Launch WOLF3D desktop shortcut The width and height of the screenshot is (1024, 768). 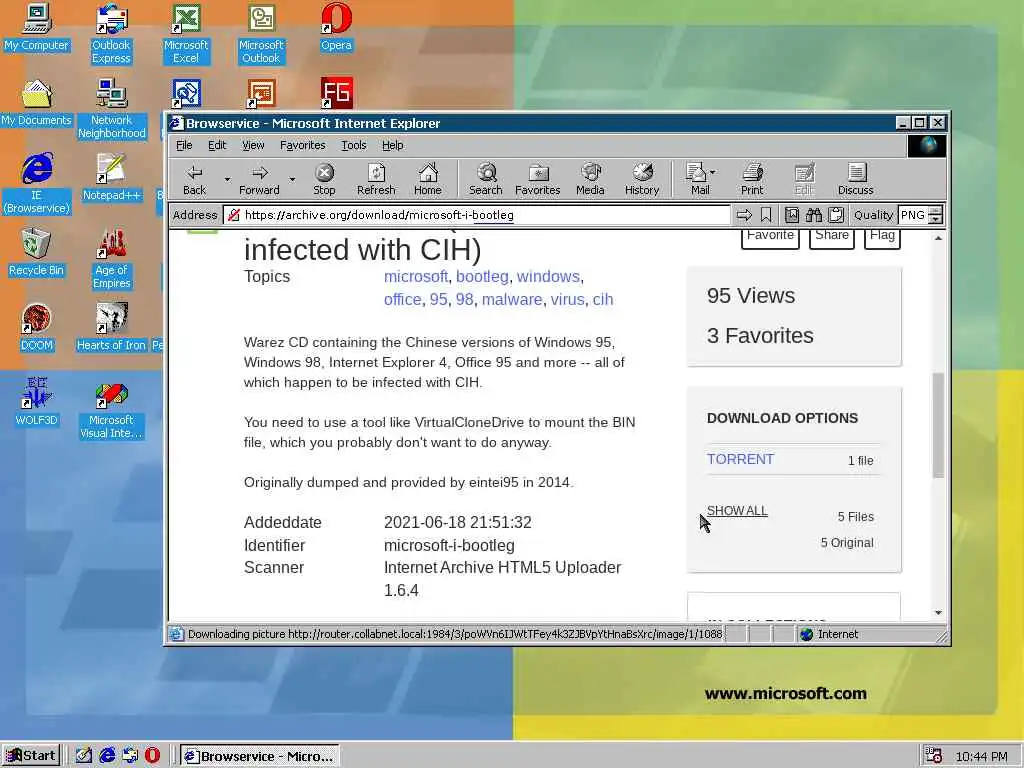click(x=37, y=403)
